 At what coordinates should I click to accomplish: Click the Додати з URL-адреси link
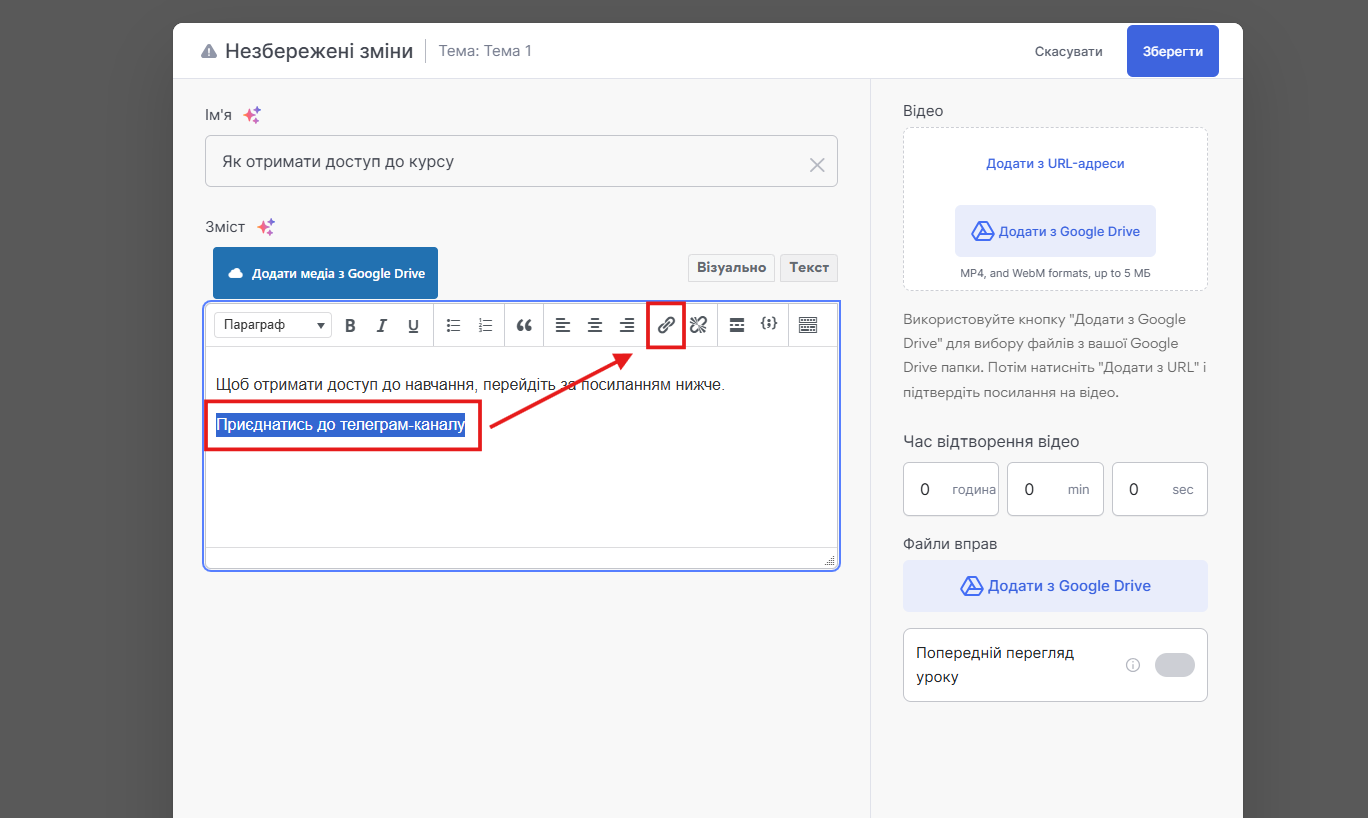click(1055, 164)
